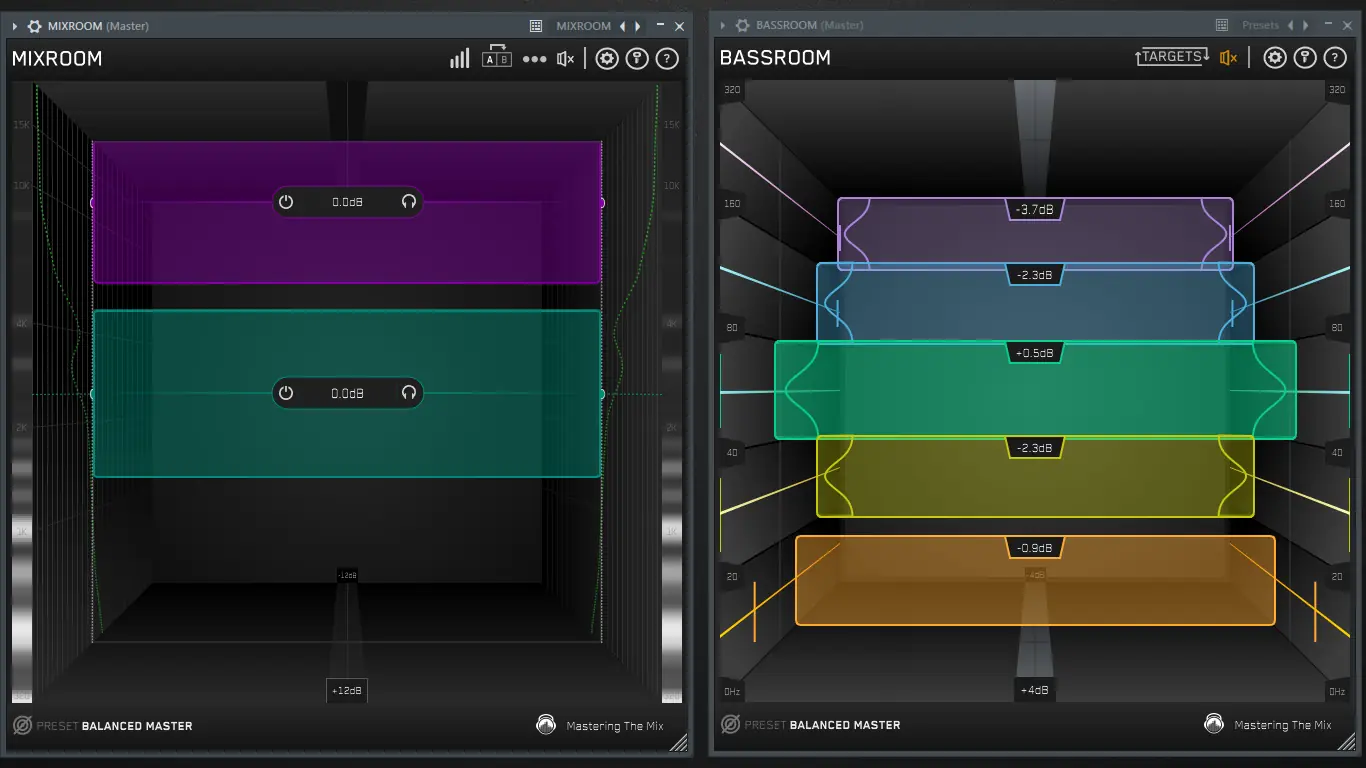Open the plugin menu gear in BASSROOM's title bar
Screen dimensions: 1366x768
[741, 25]
